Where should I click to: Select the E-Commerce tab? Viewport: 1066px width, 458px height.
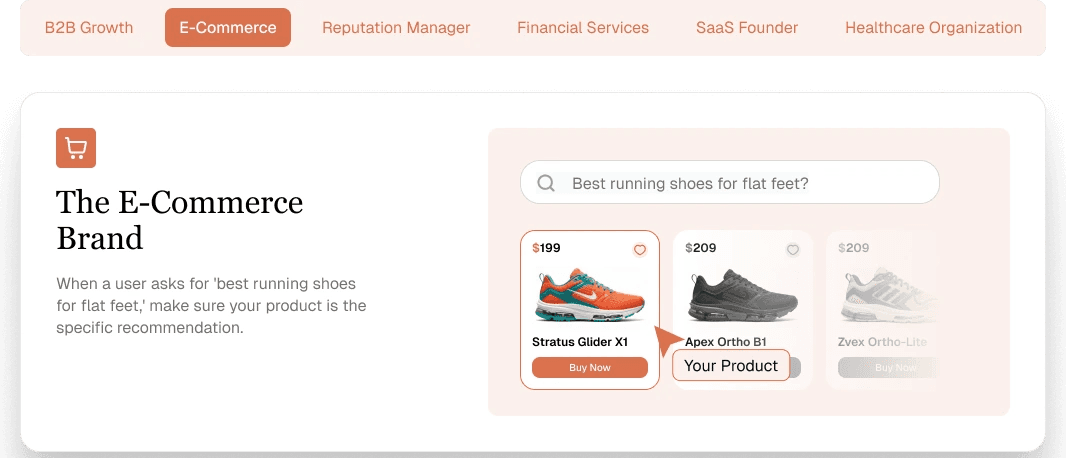pyautogui.click(x=228, y=28)
